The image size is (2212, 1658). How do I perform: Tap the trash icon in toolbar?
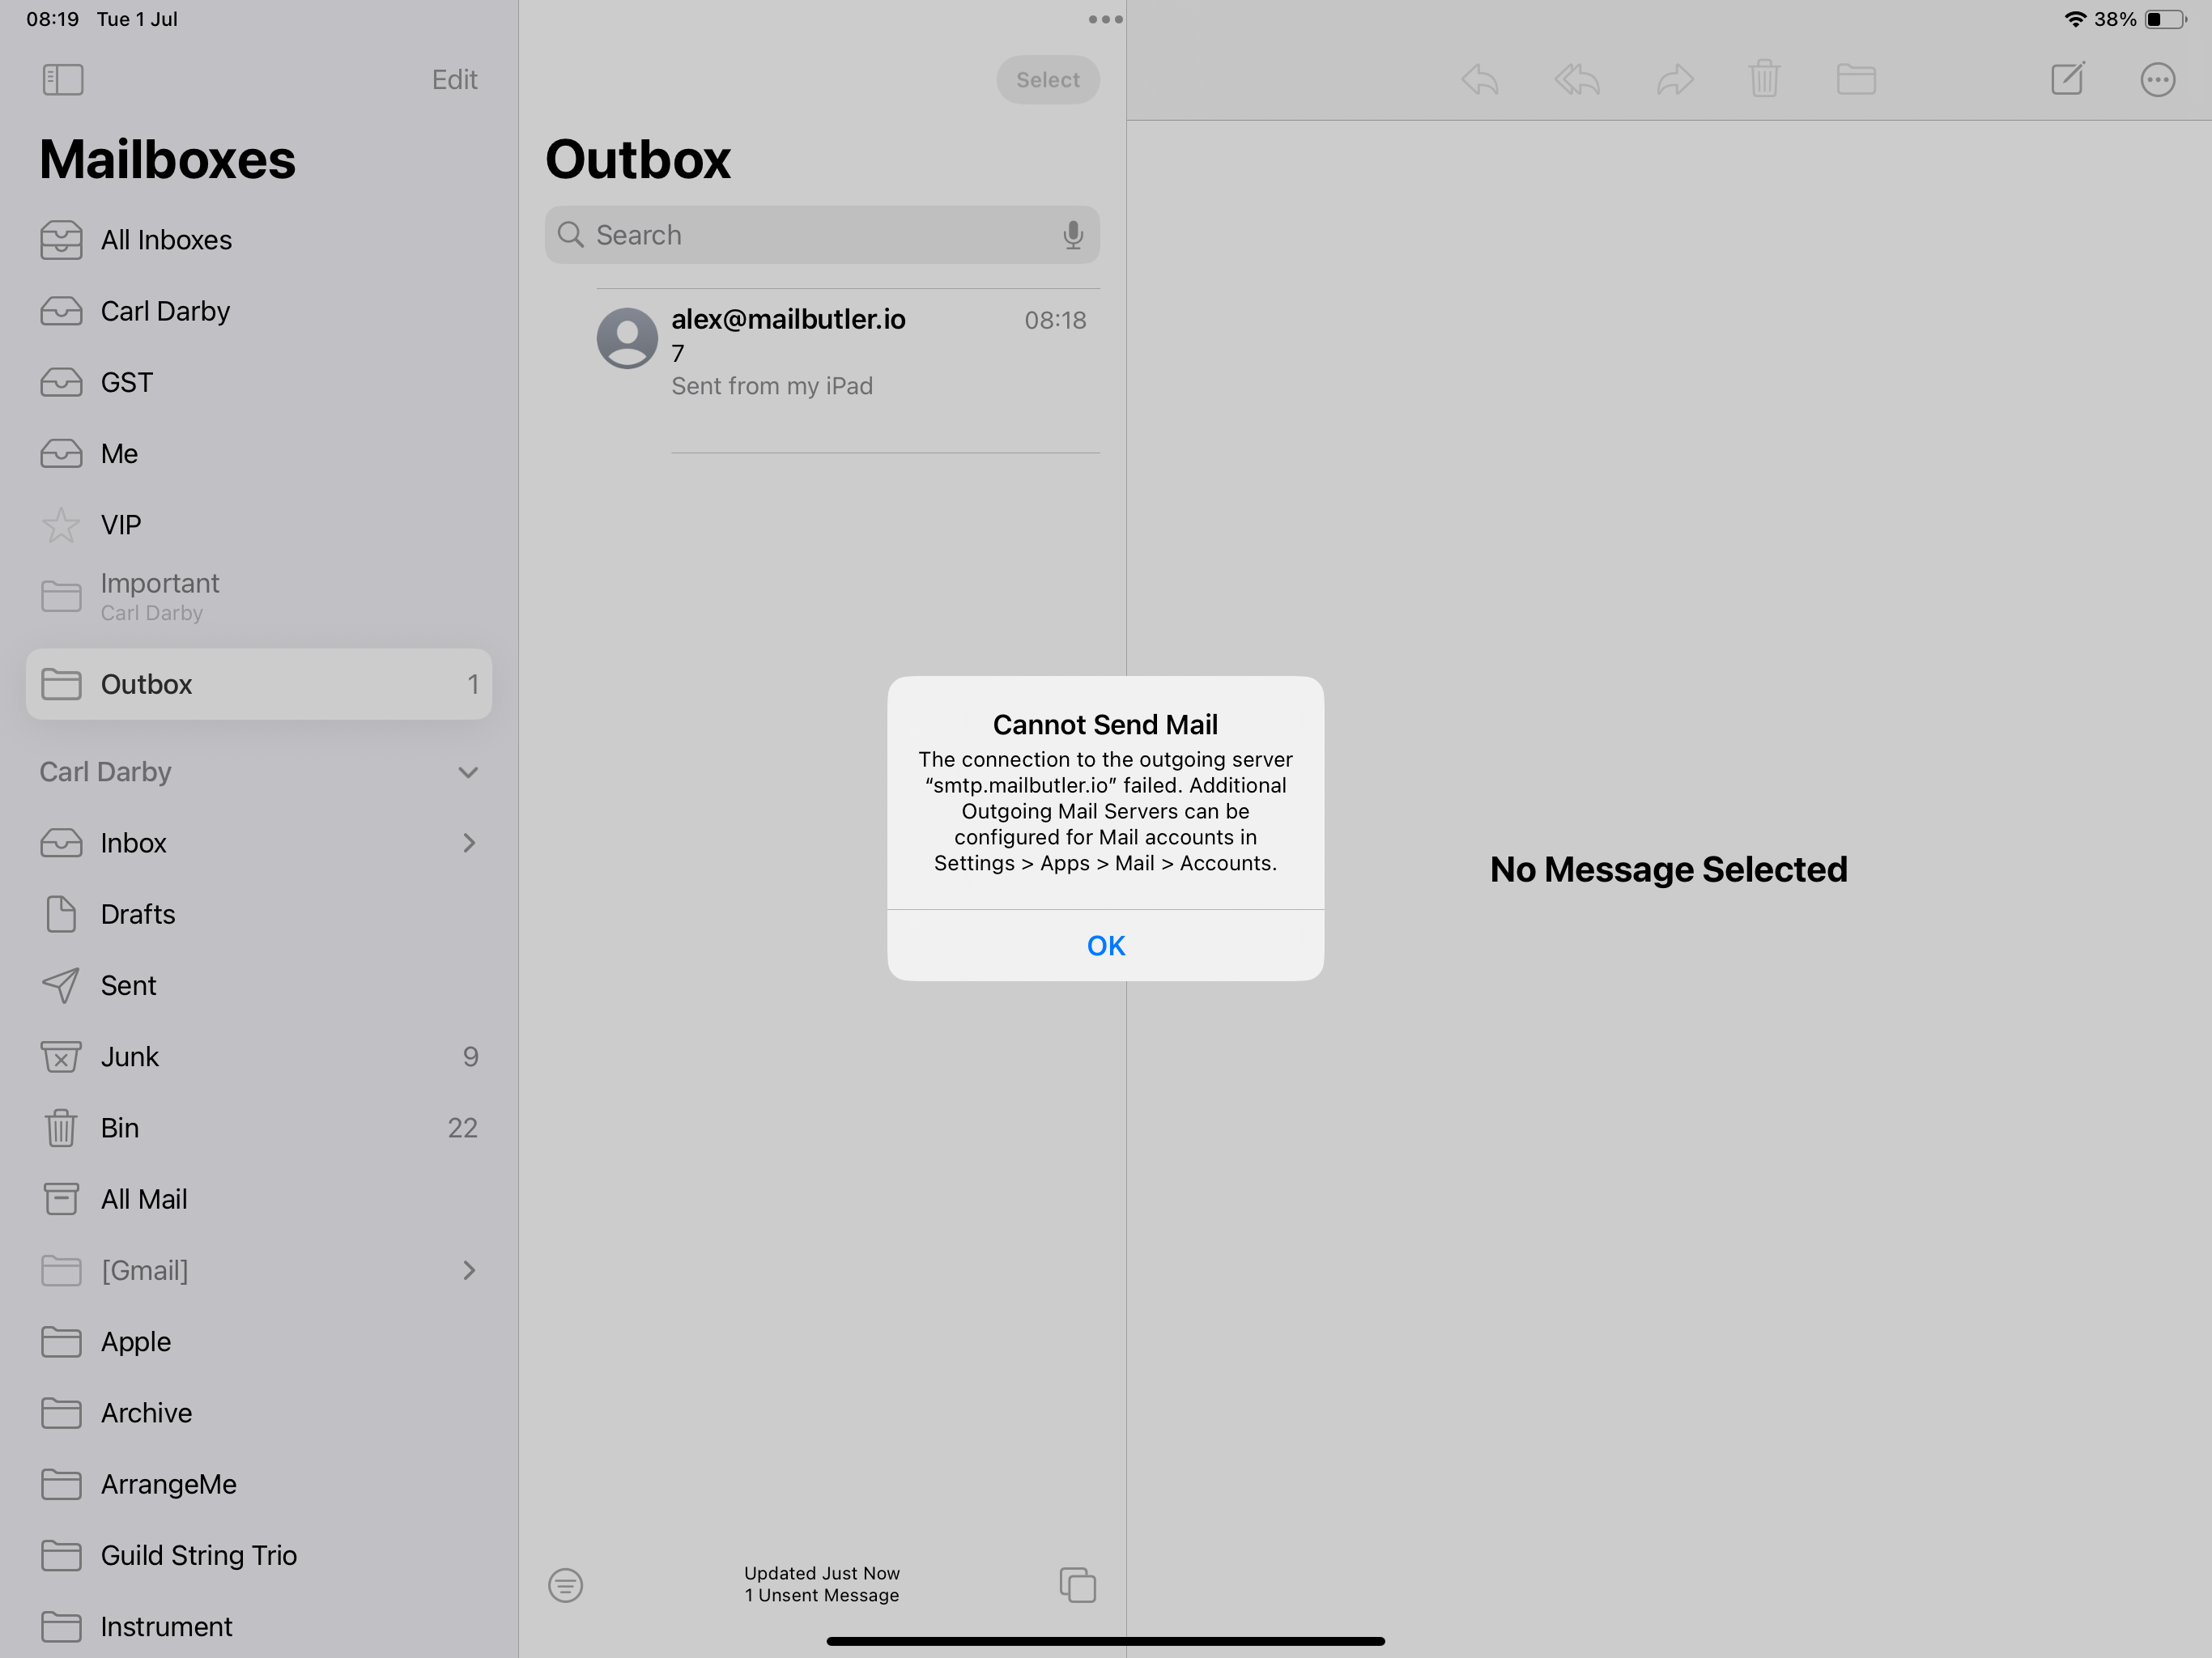(1764, 79)
